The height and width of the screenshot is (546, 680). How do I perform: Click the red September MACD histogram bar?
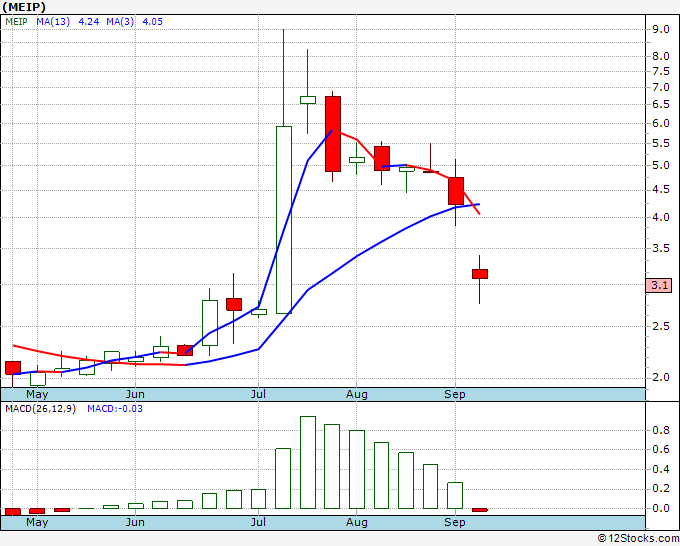[x=480, y=510]
